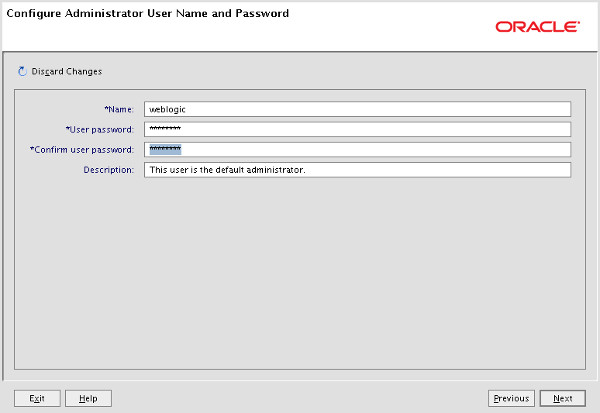Click the *User password: label
600x413 pixels.
click(x=99, y=130)
